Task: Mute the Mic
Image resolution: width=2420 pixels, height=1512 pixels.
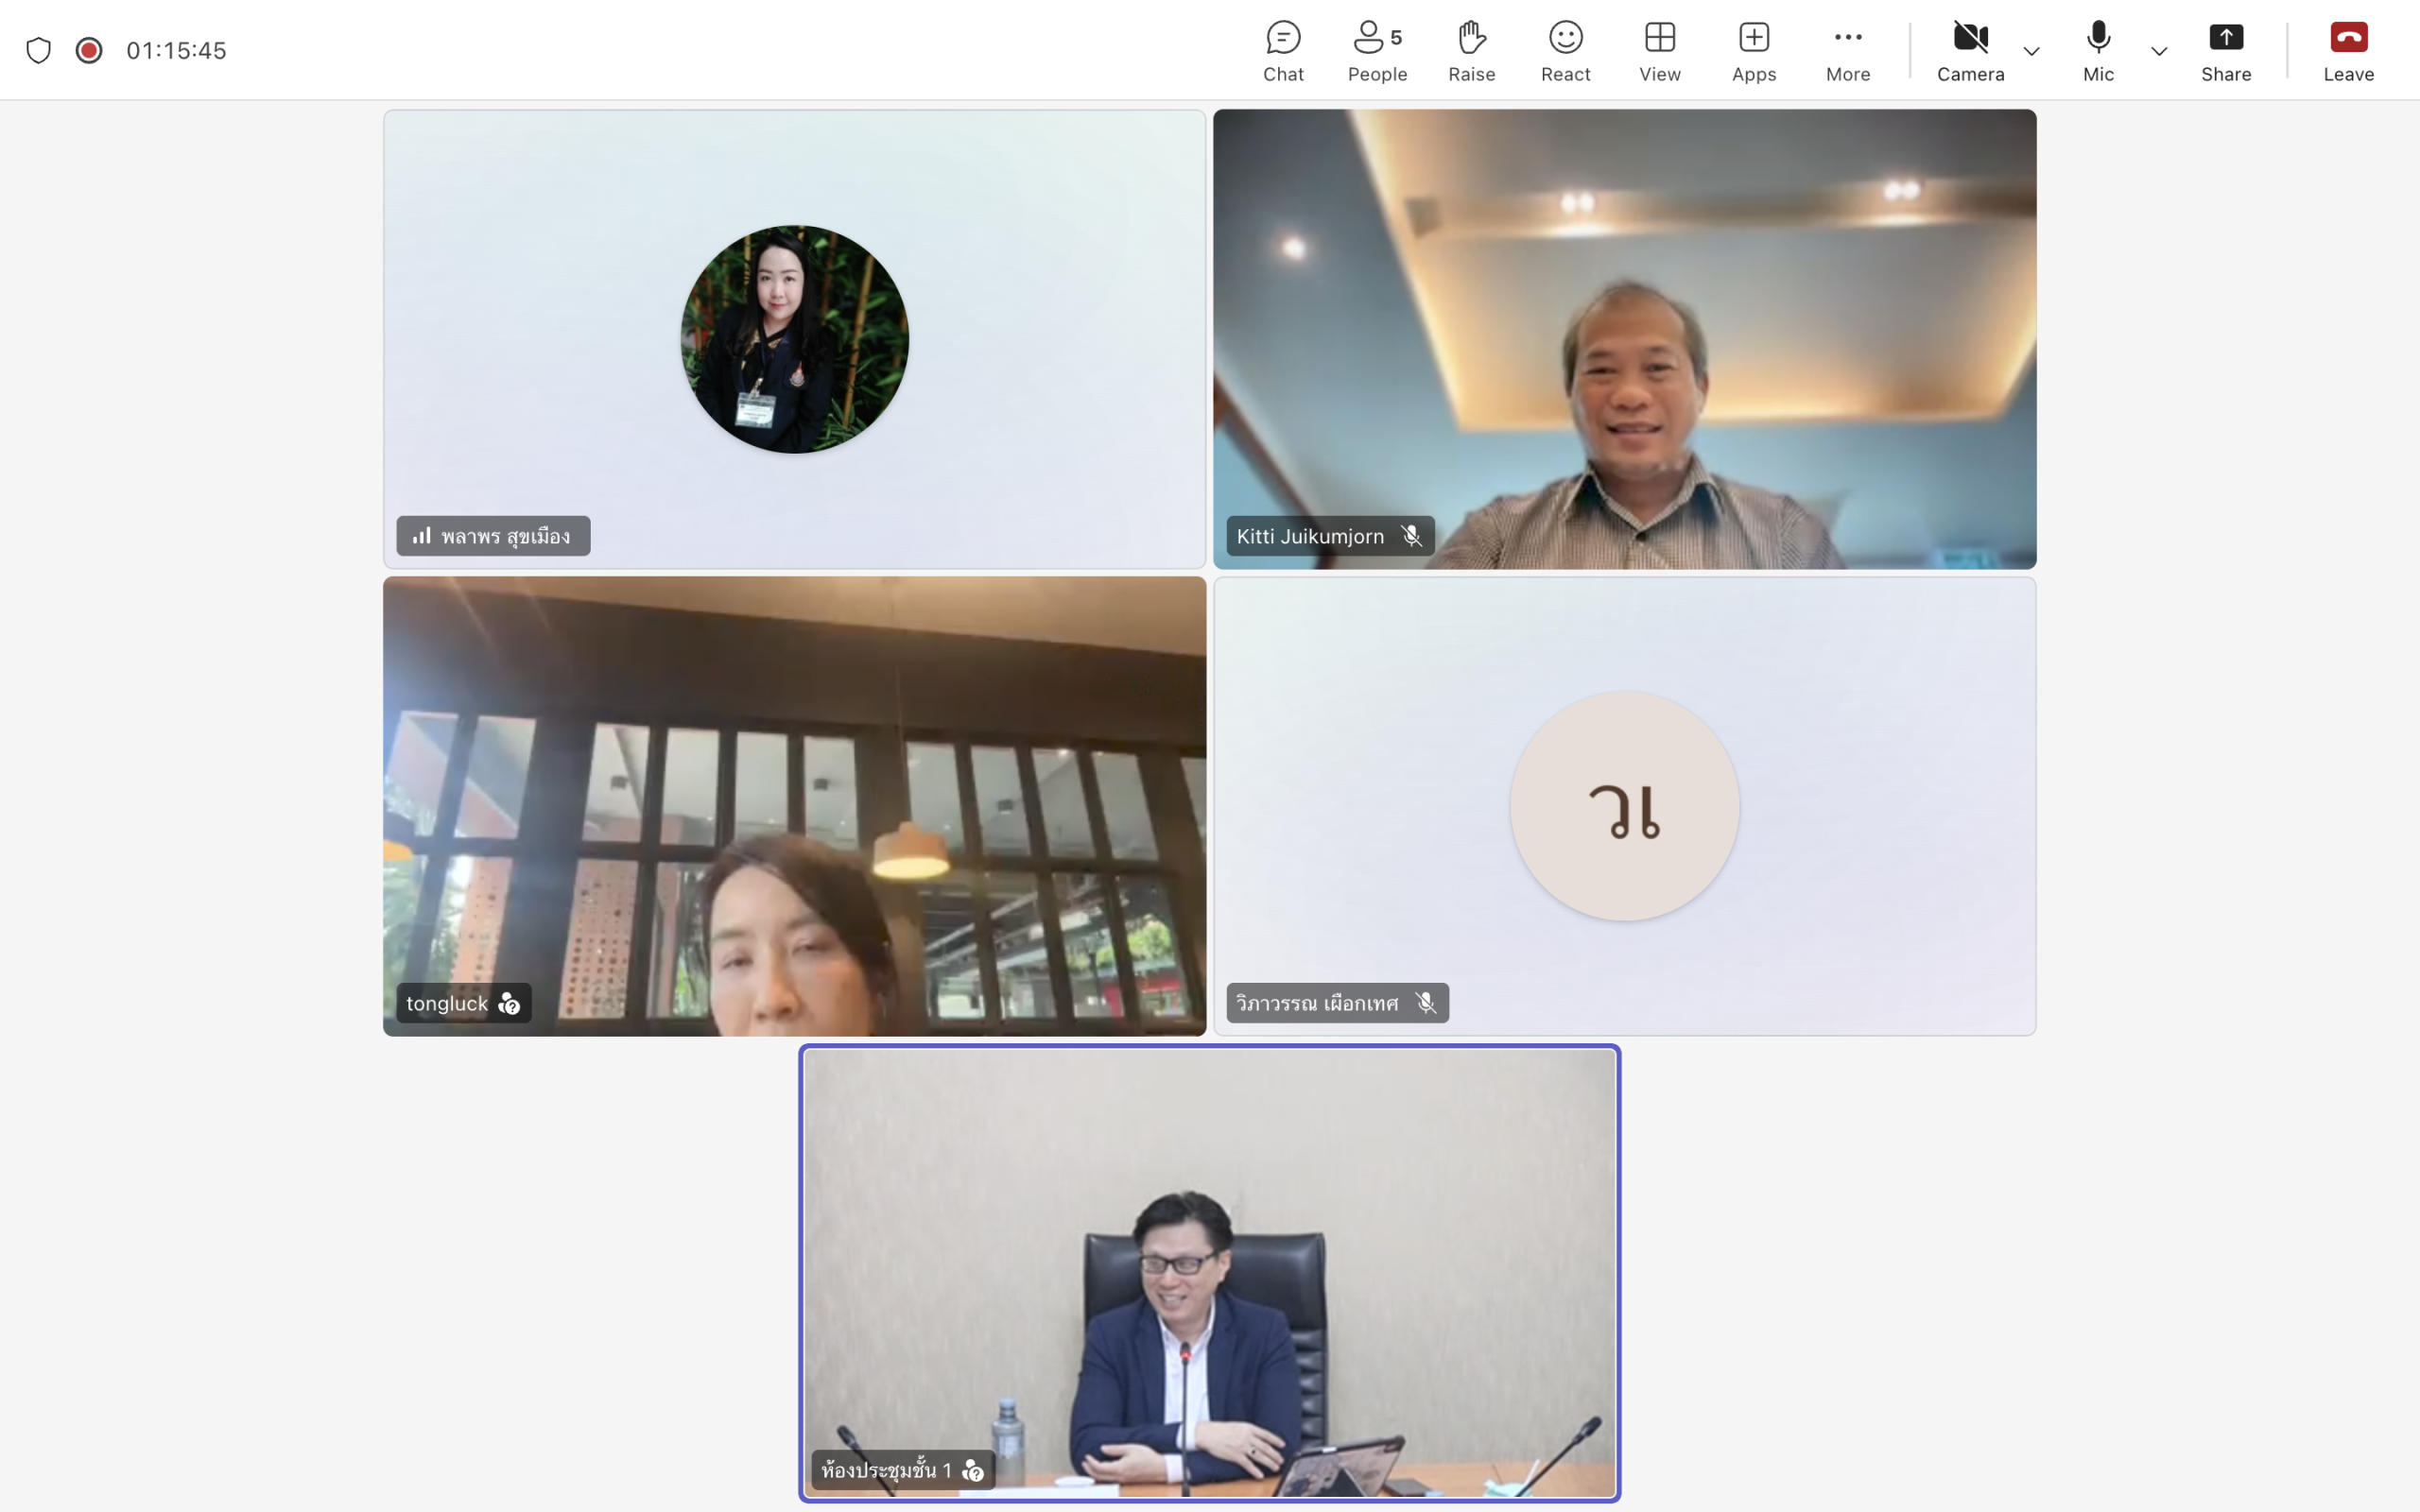Action: (x=2098, y=51)
